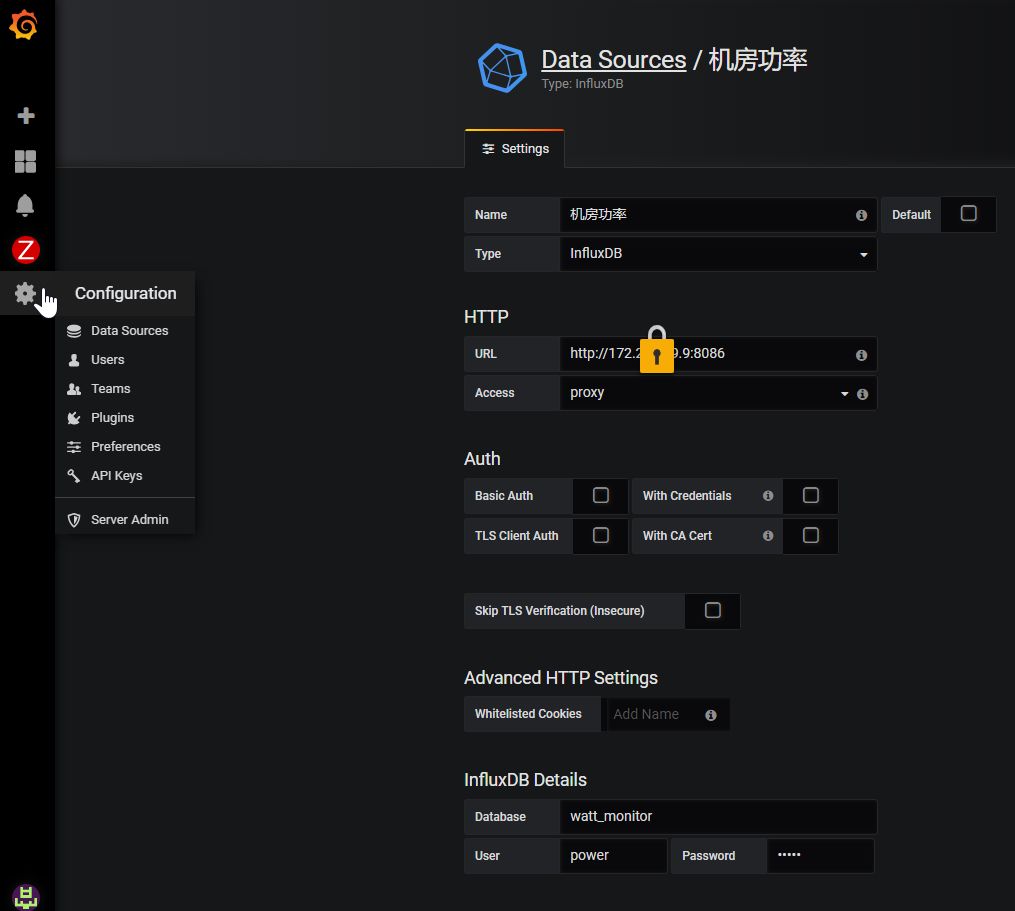The image size is (1015, 911).
Task: Open Users in Configuration menu
Action: [125, 360]
